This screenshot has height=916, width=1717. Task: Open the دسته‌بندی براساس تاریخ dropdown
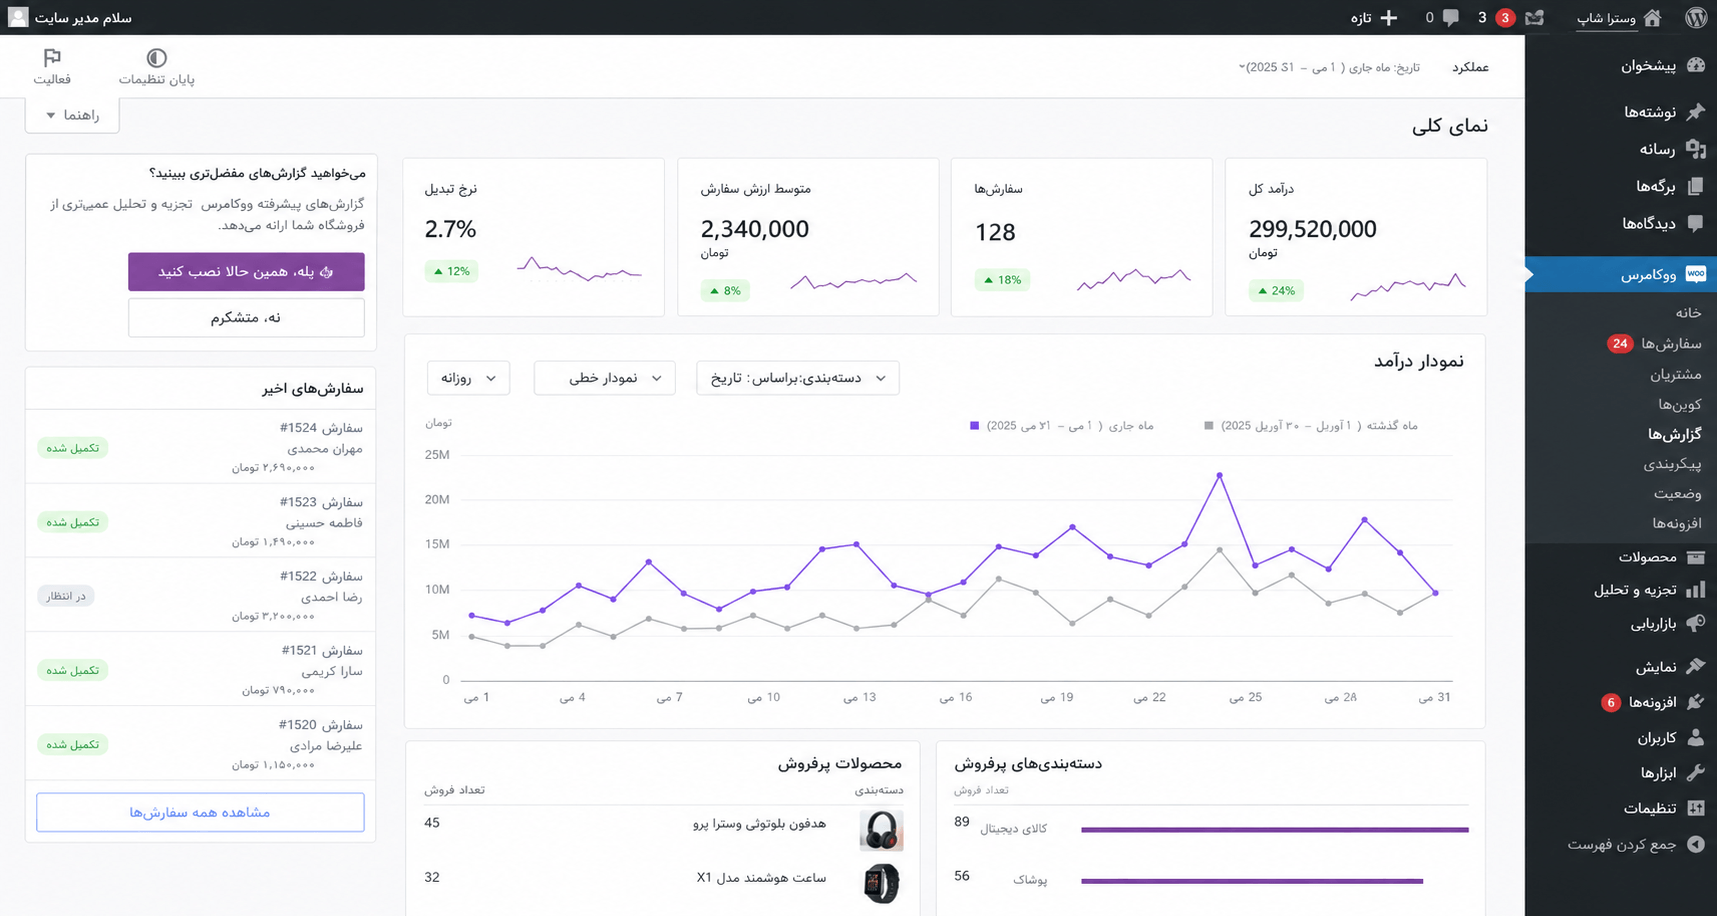797,378
